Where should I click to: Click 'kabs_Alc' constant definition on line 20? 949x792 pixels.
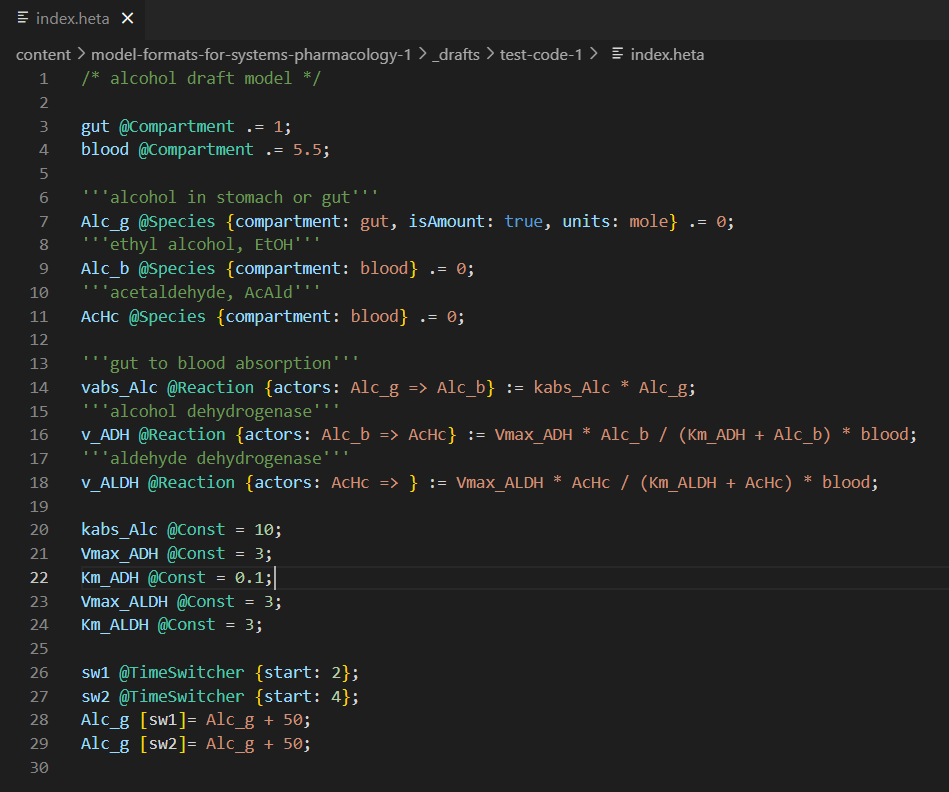tap(119, 529)
